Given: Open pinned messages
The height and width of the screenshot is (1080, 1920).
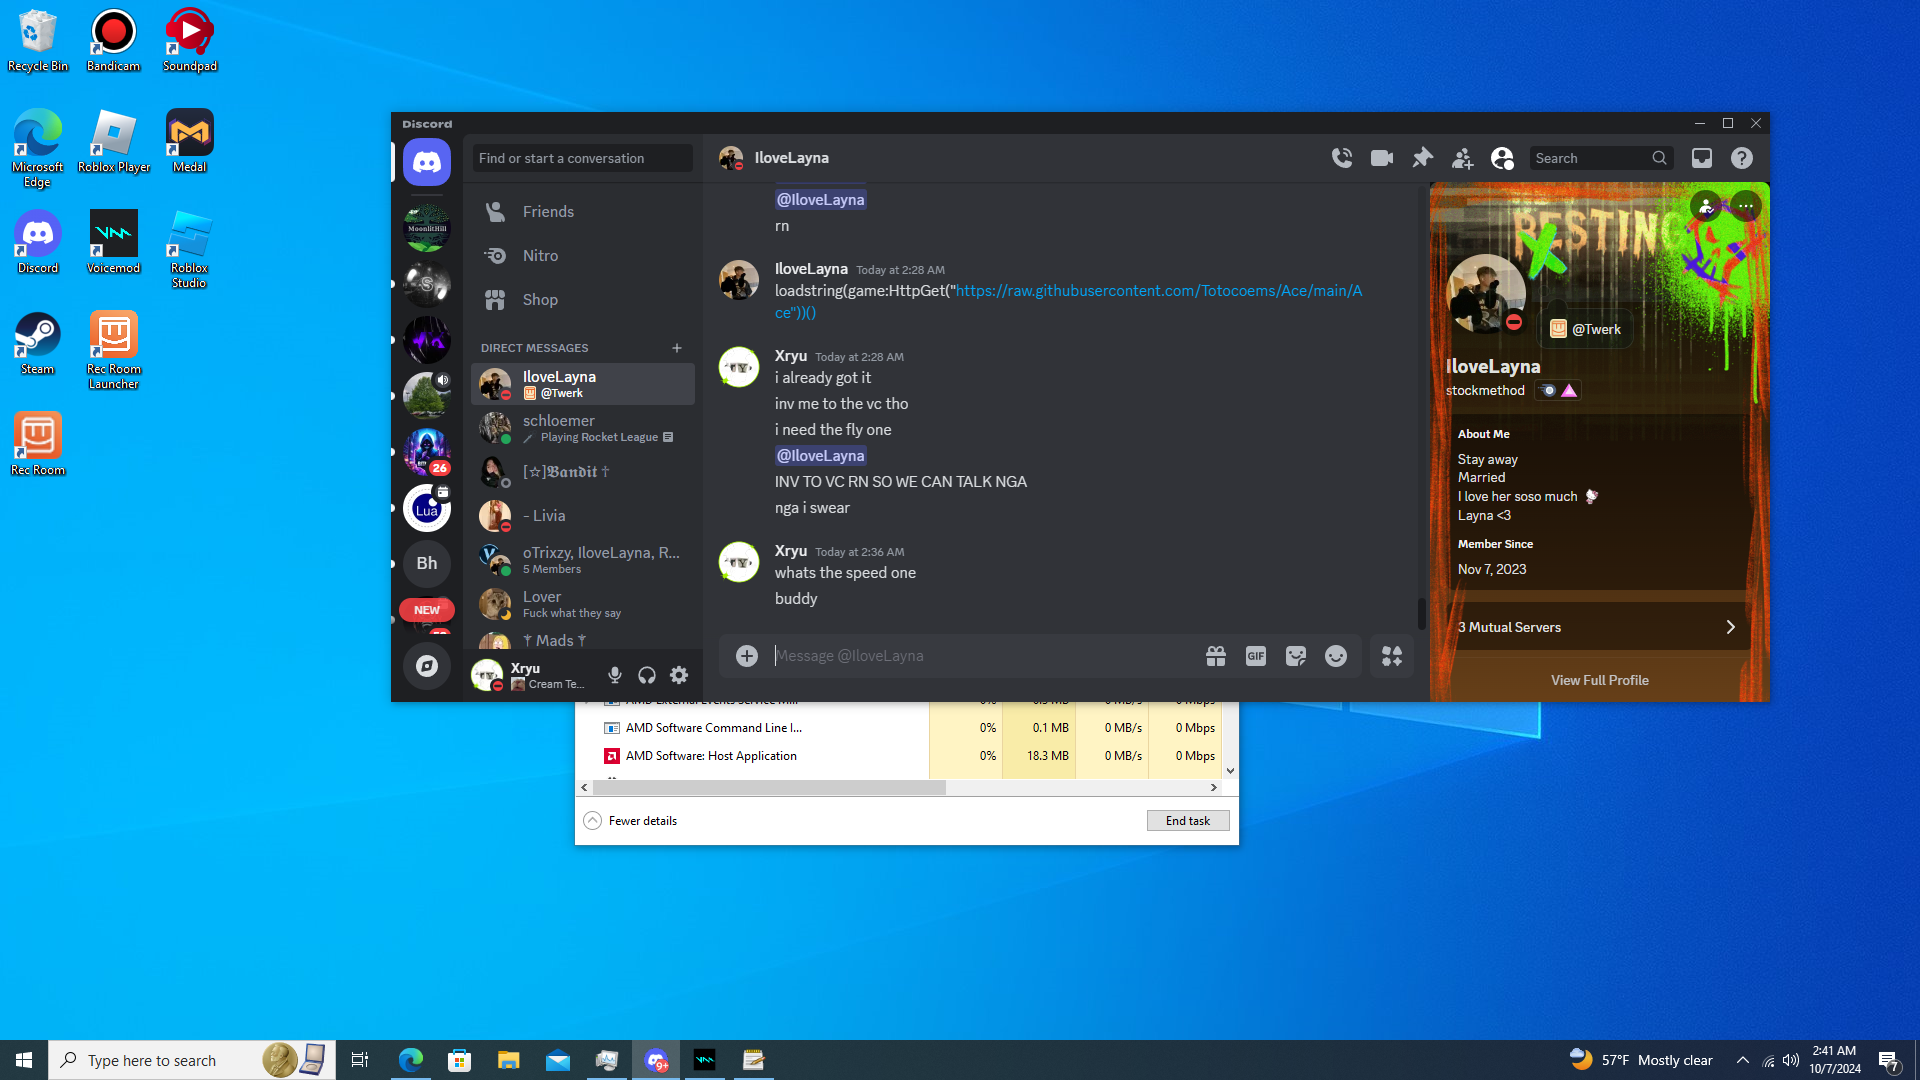Looking at the screenshot, I should (1422, 158).
